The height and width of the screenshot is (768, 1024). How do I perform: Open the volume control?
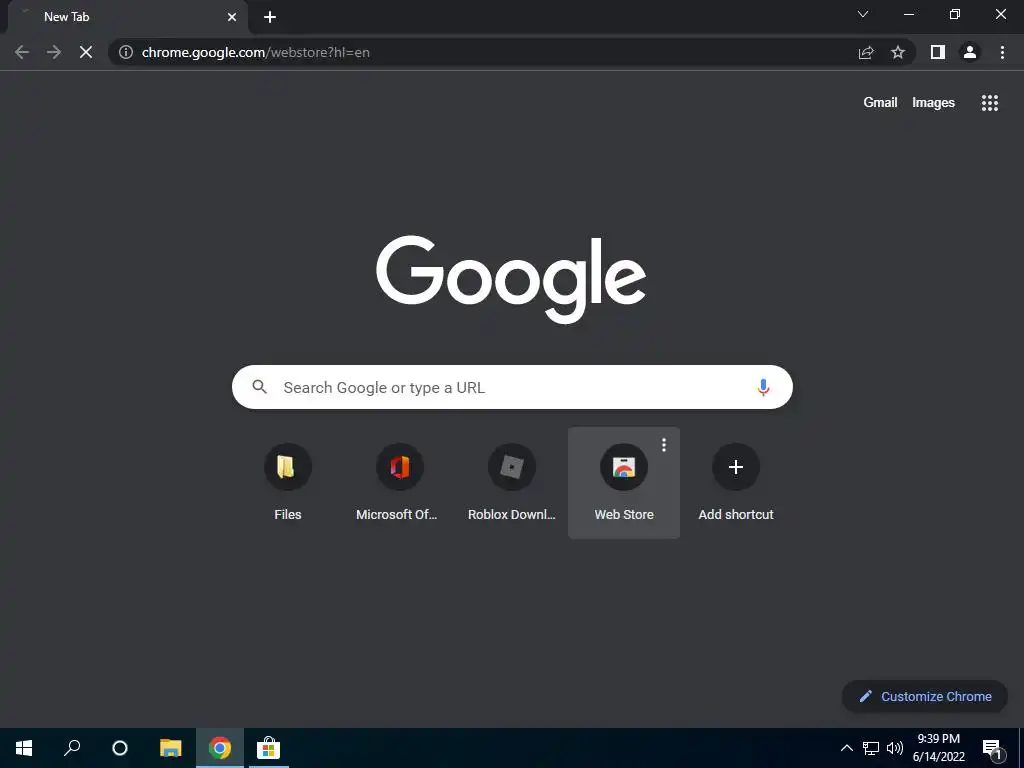tap(894, 748)
